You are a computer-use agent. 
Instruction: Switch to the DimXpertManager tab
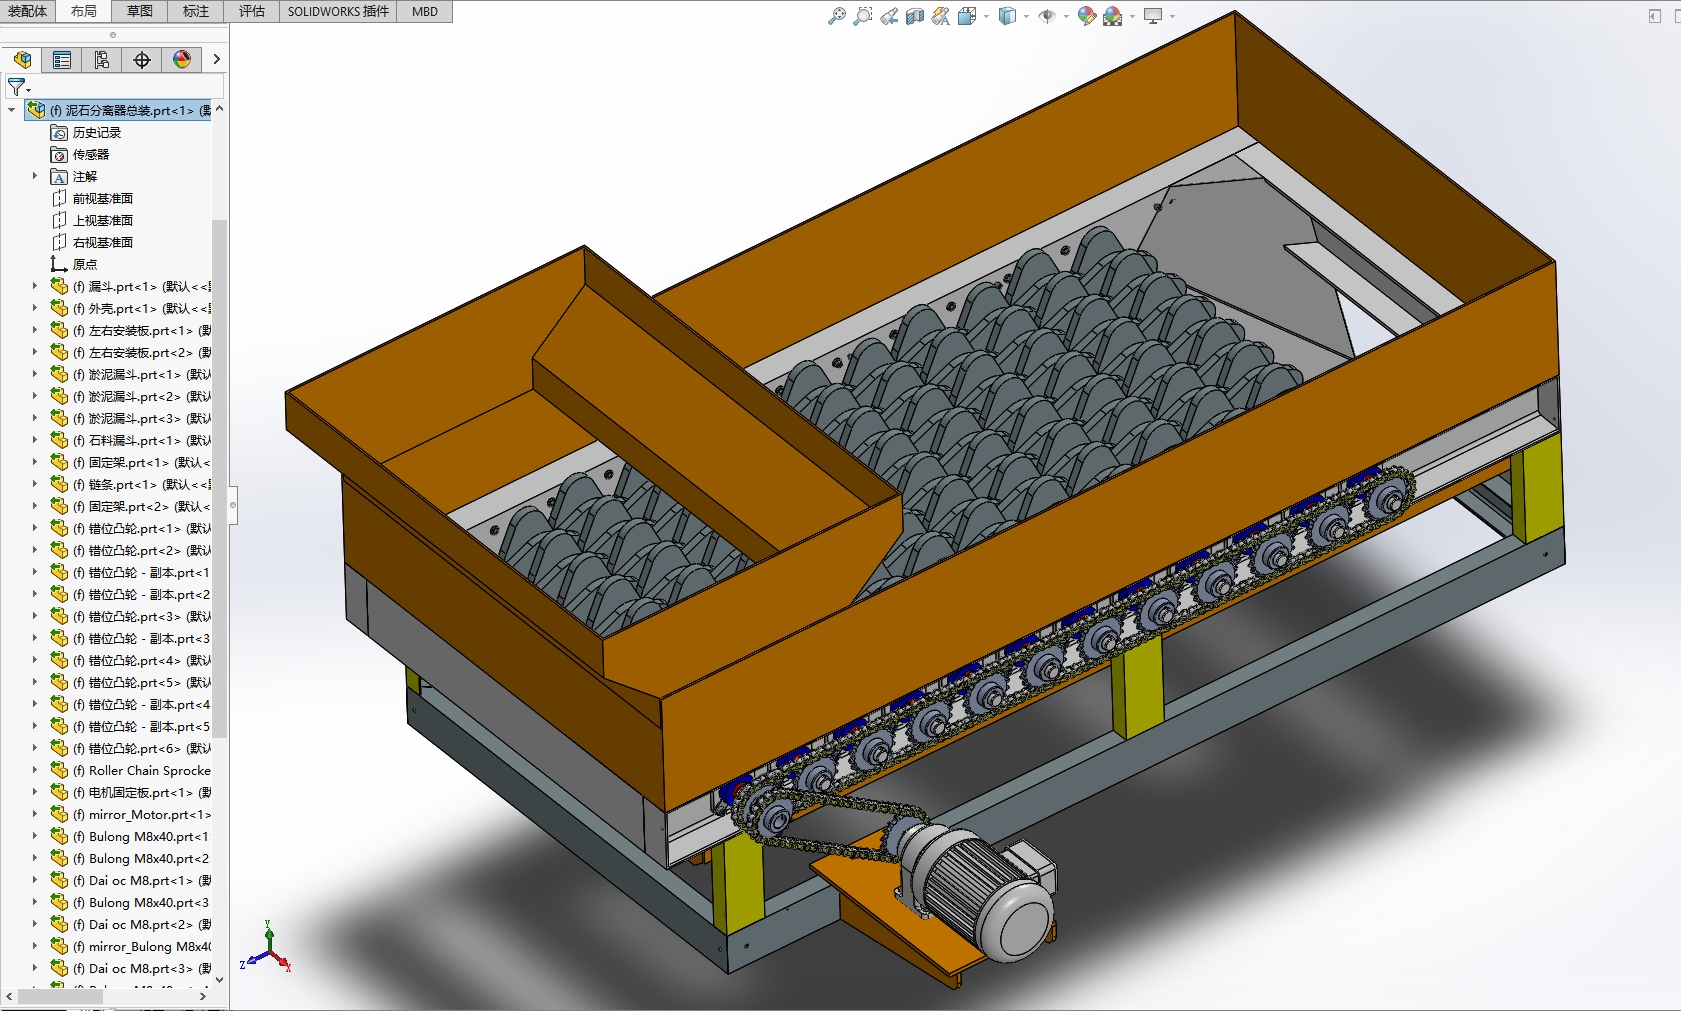(142, 60)
